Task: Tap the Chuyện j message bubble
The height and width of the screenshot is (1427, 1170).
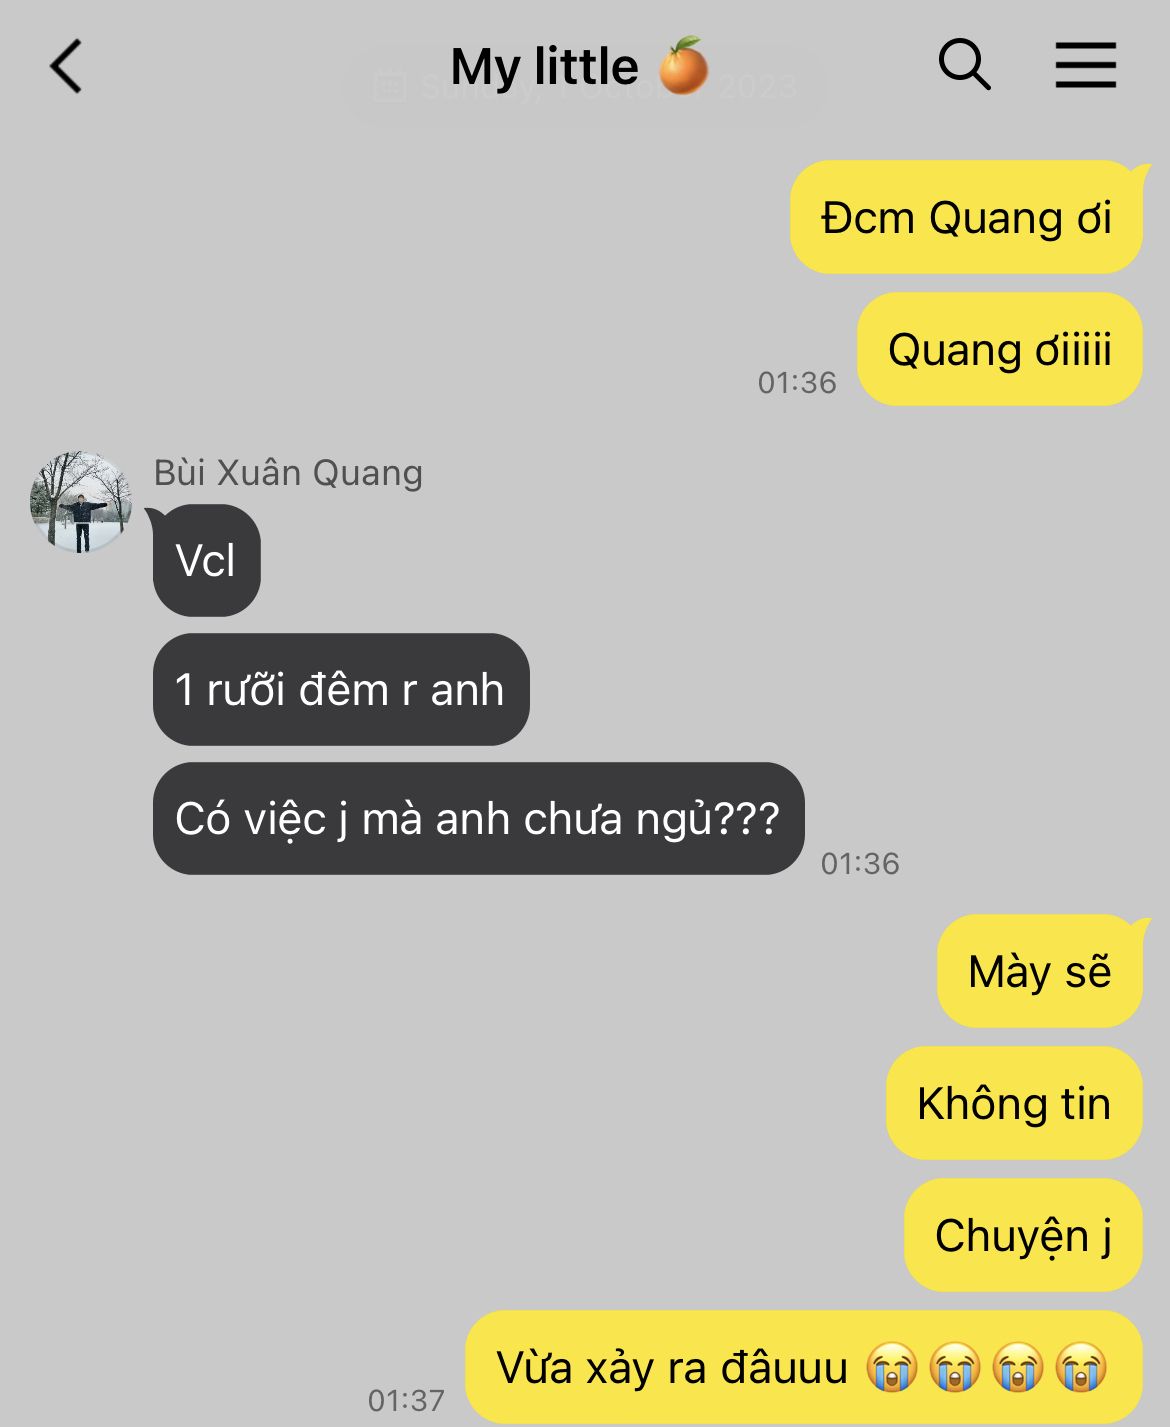Action: pyautogui.click(x=1023, y=1235)
